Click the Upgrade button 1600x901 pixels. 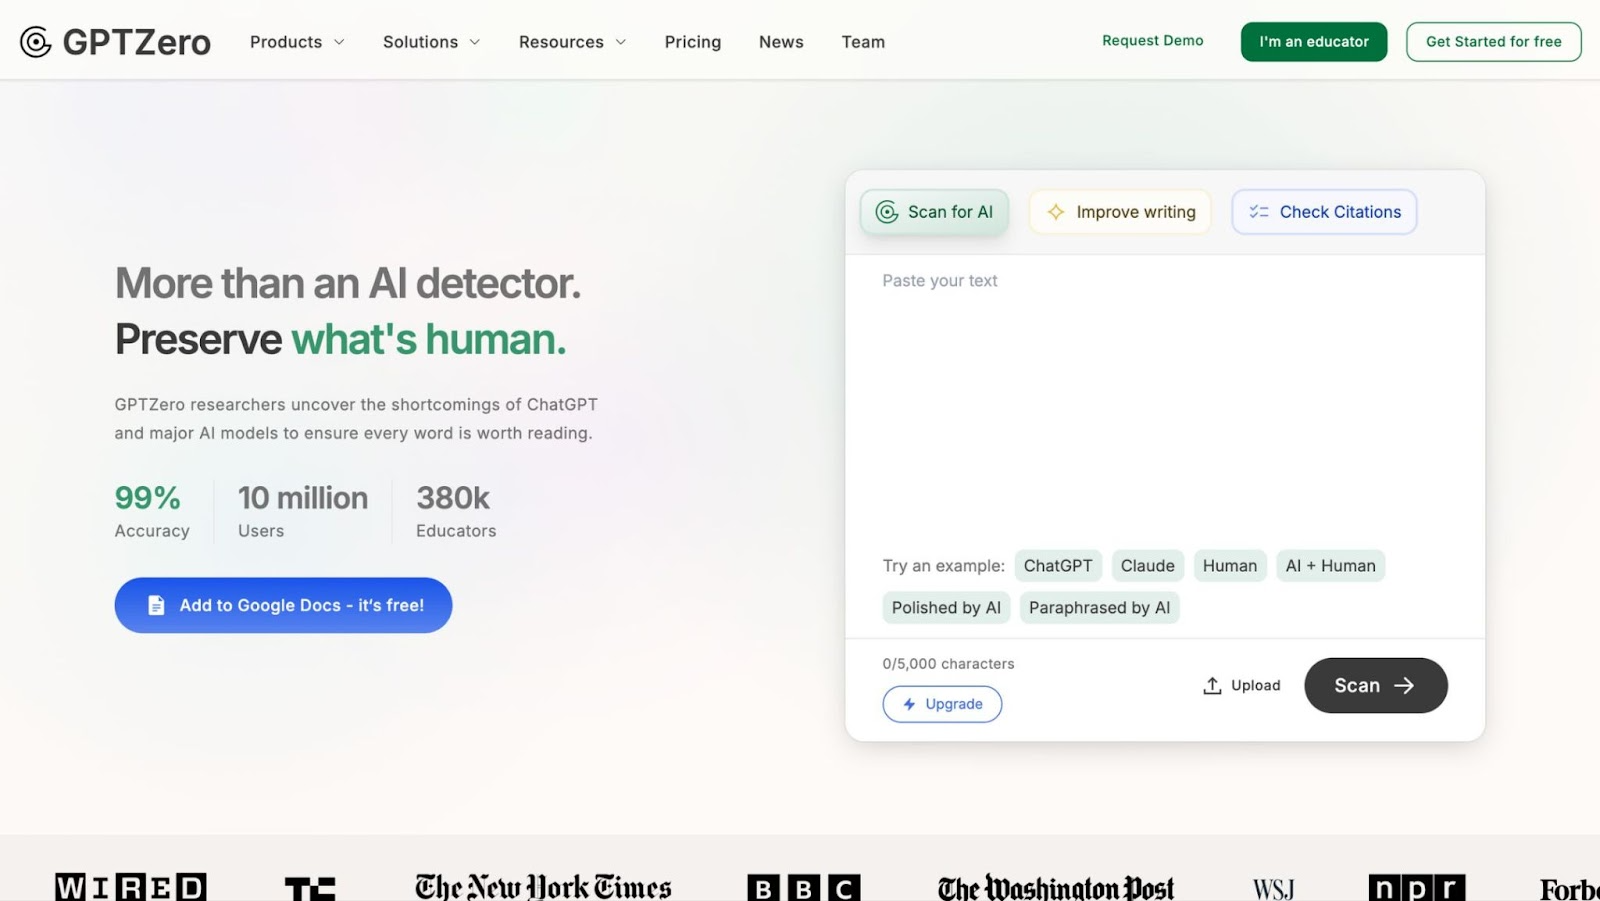tap(942, 704)
